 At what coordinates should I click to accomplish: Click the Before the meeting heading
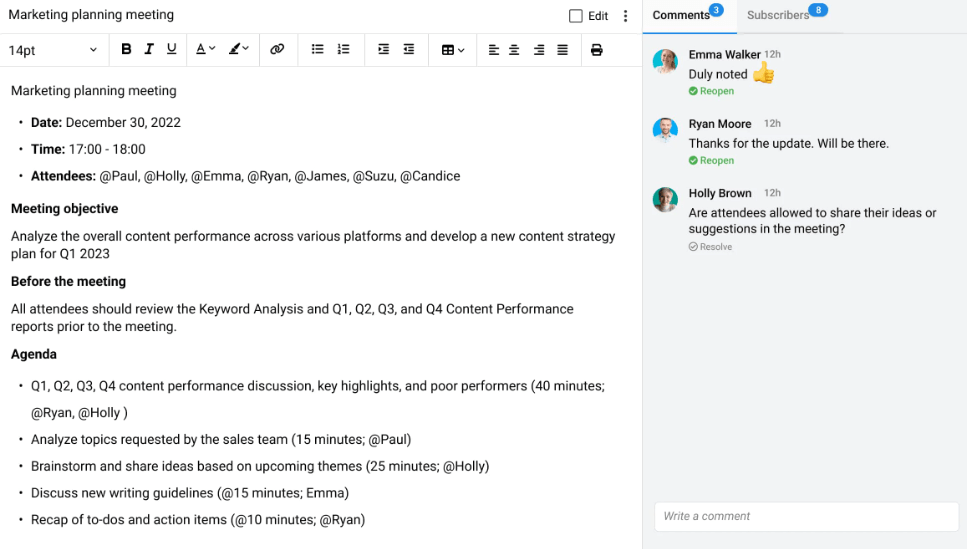pos(68,281)
